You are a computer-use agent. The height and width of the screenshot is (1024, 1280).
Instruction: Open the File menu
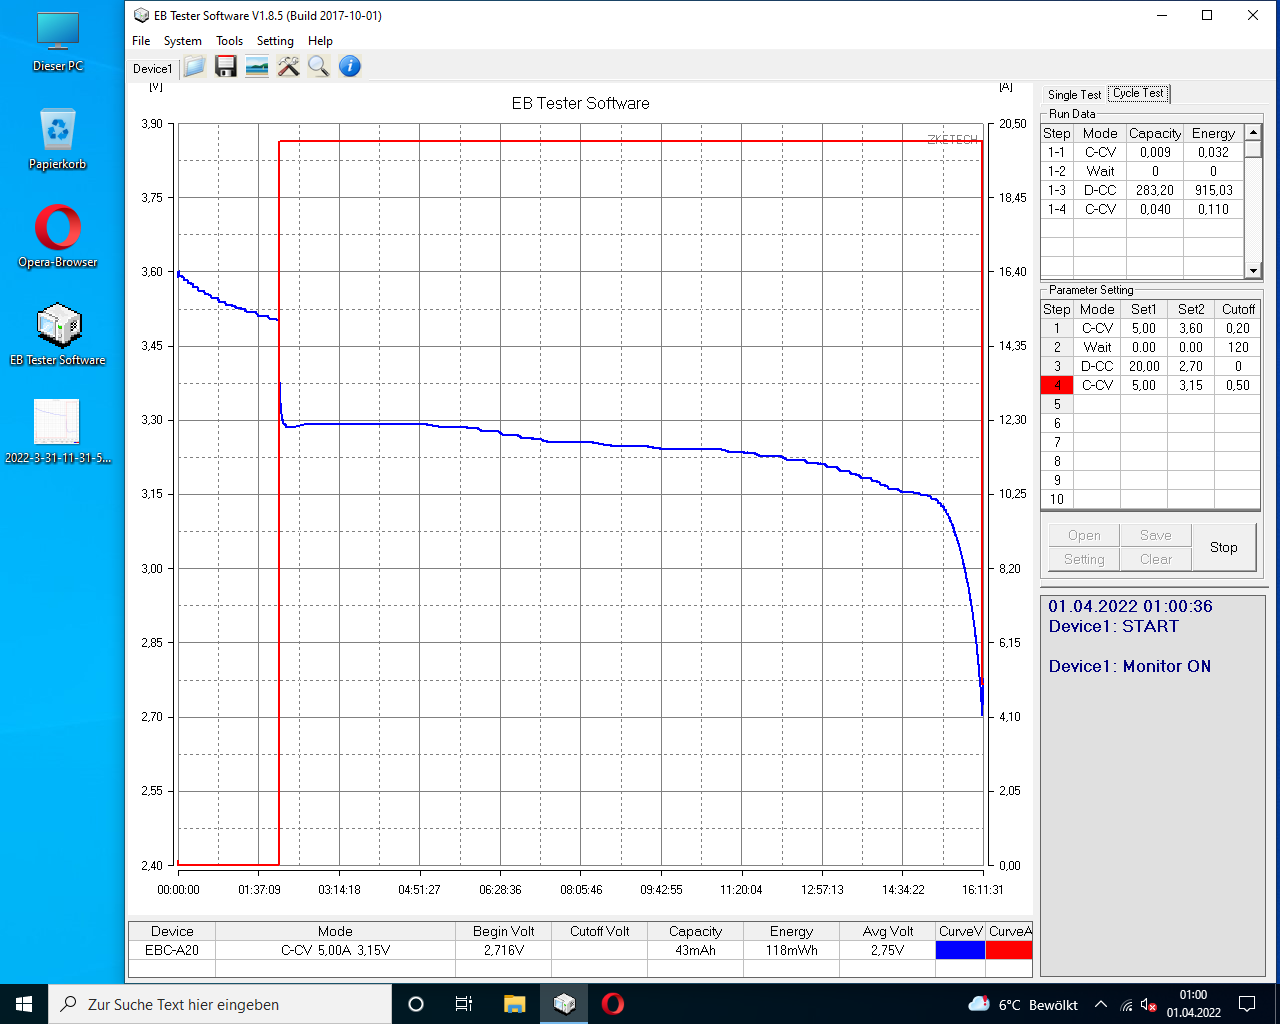pos(141,41)
